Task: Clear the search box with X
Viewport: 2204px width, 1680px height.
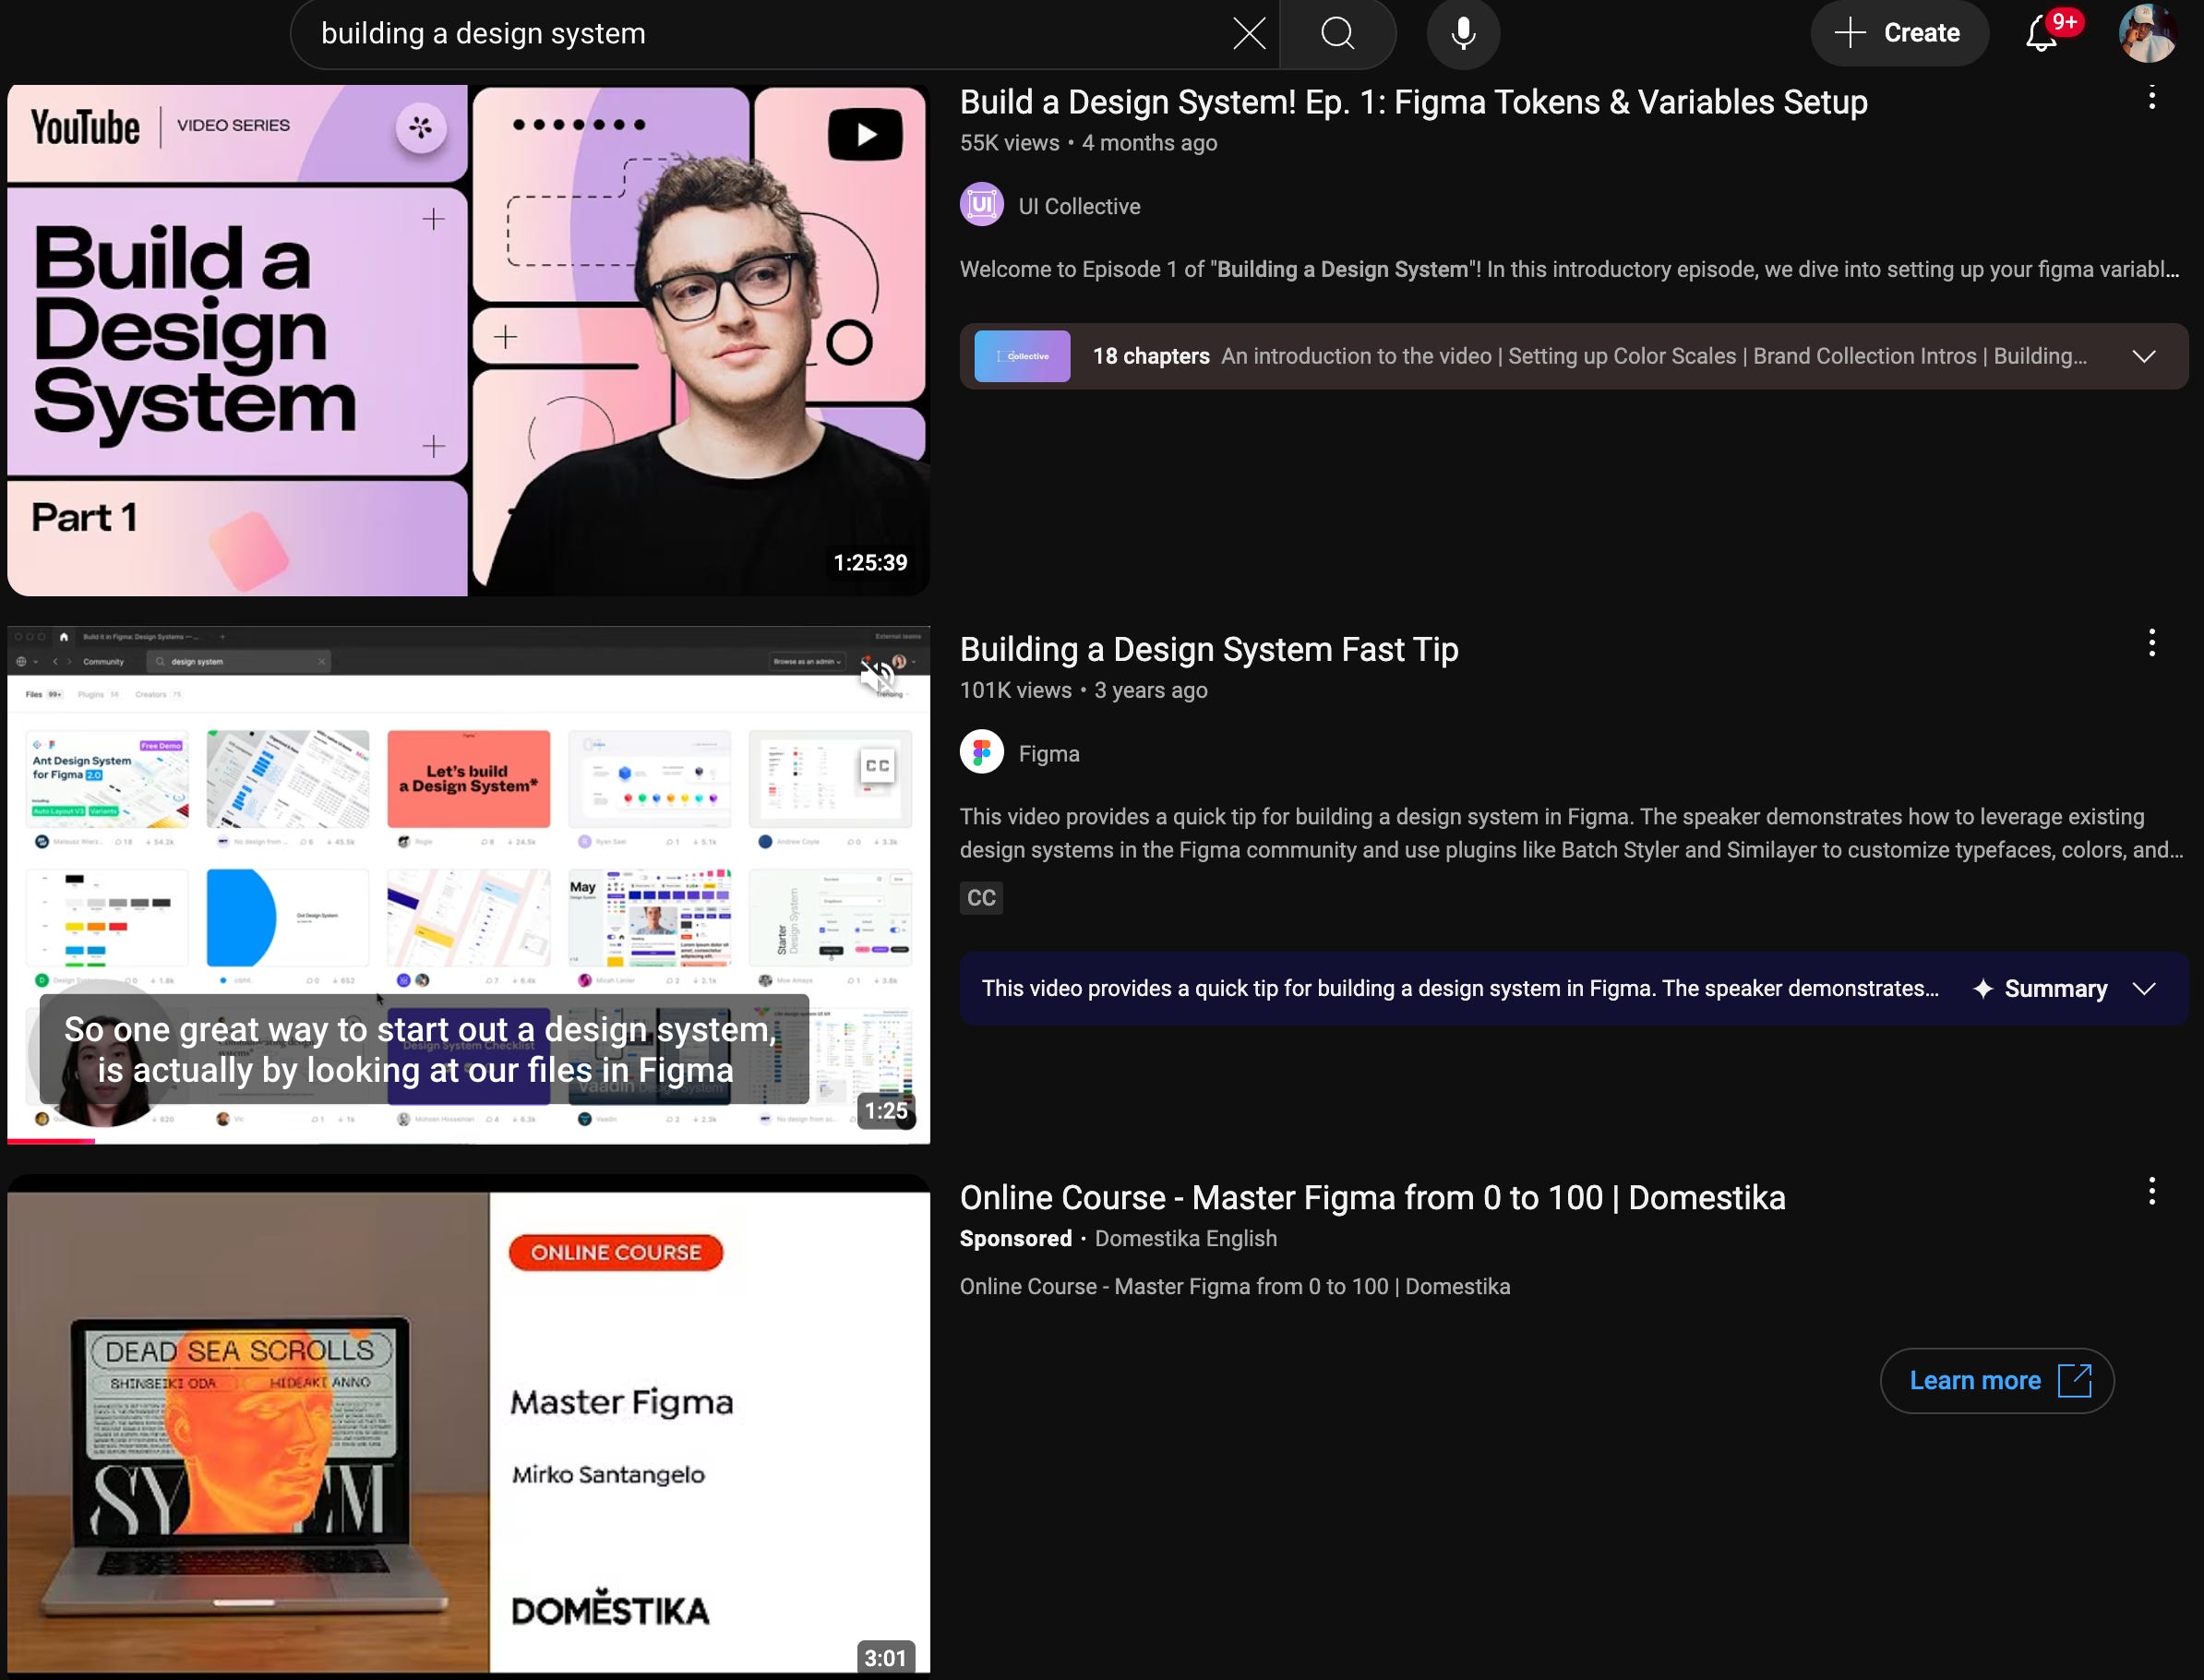Action: pyautogui.click(x=1248, y=33)
